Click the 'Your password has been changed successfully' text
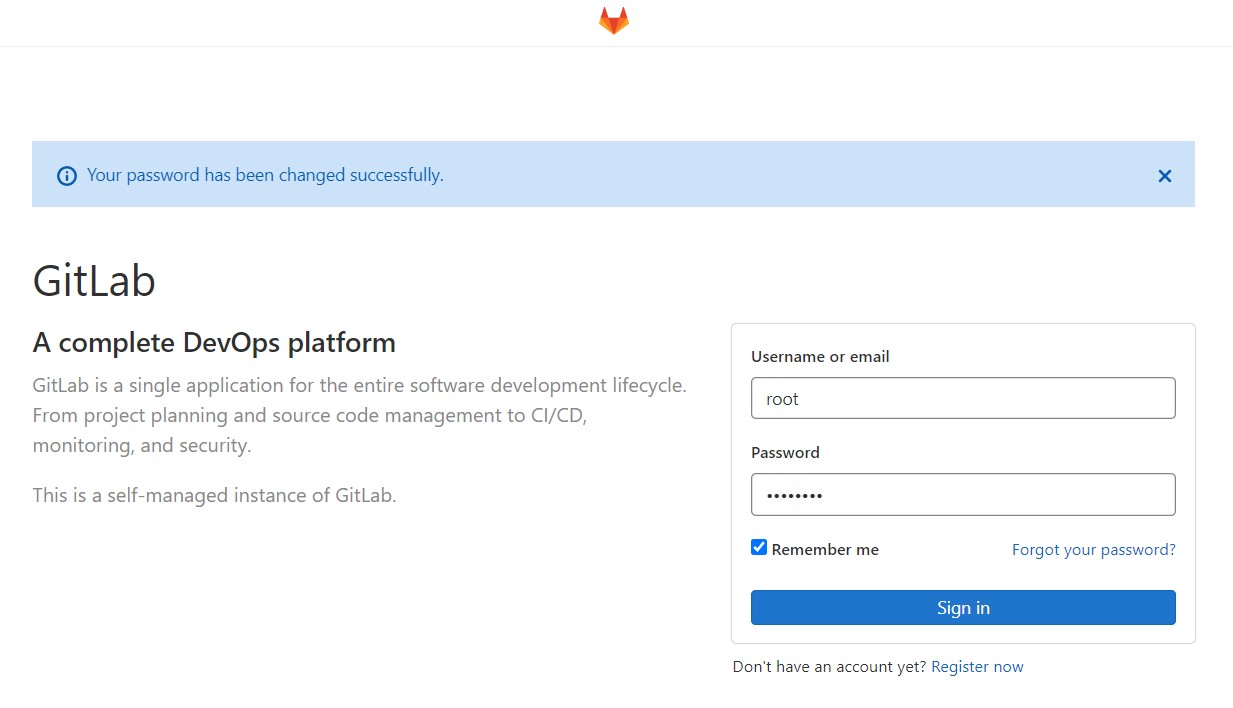The height and width of the screenshot is (708, 1233). pyautogui.click(x=265, y=176)
